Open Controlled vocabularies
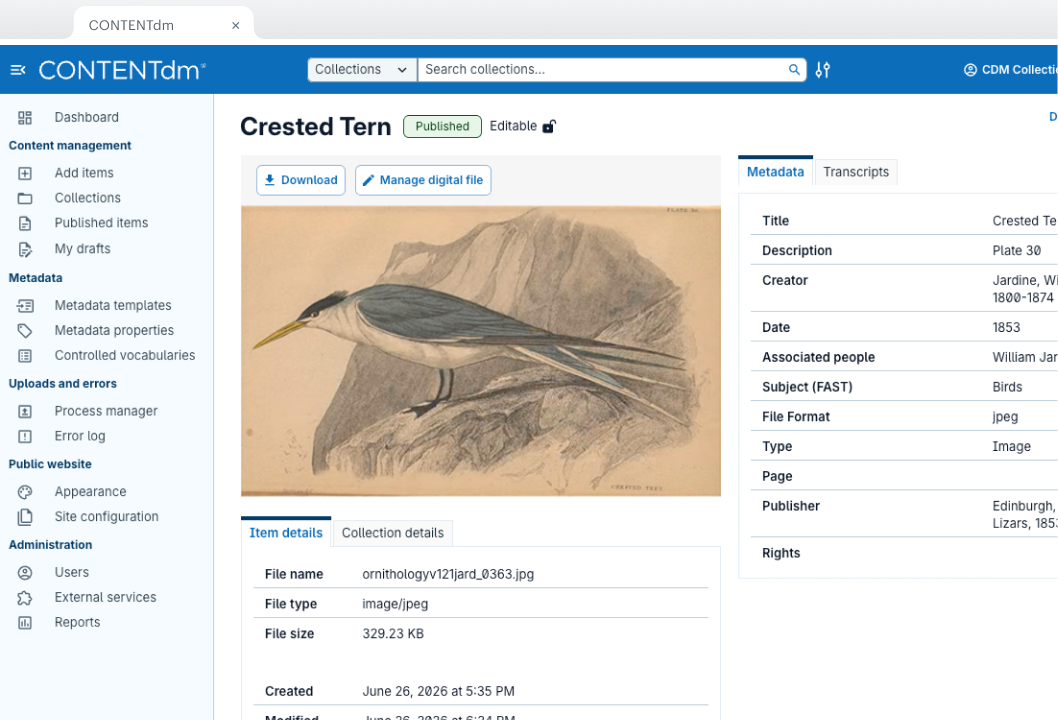The height and width of the screenshot is (720, 1058). (x=125, y=356)
